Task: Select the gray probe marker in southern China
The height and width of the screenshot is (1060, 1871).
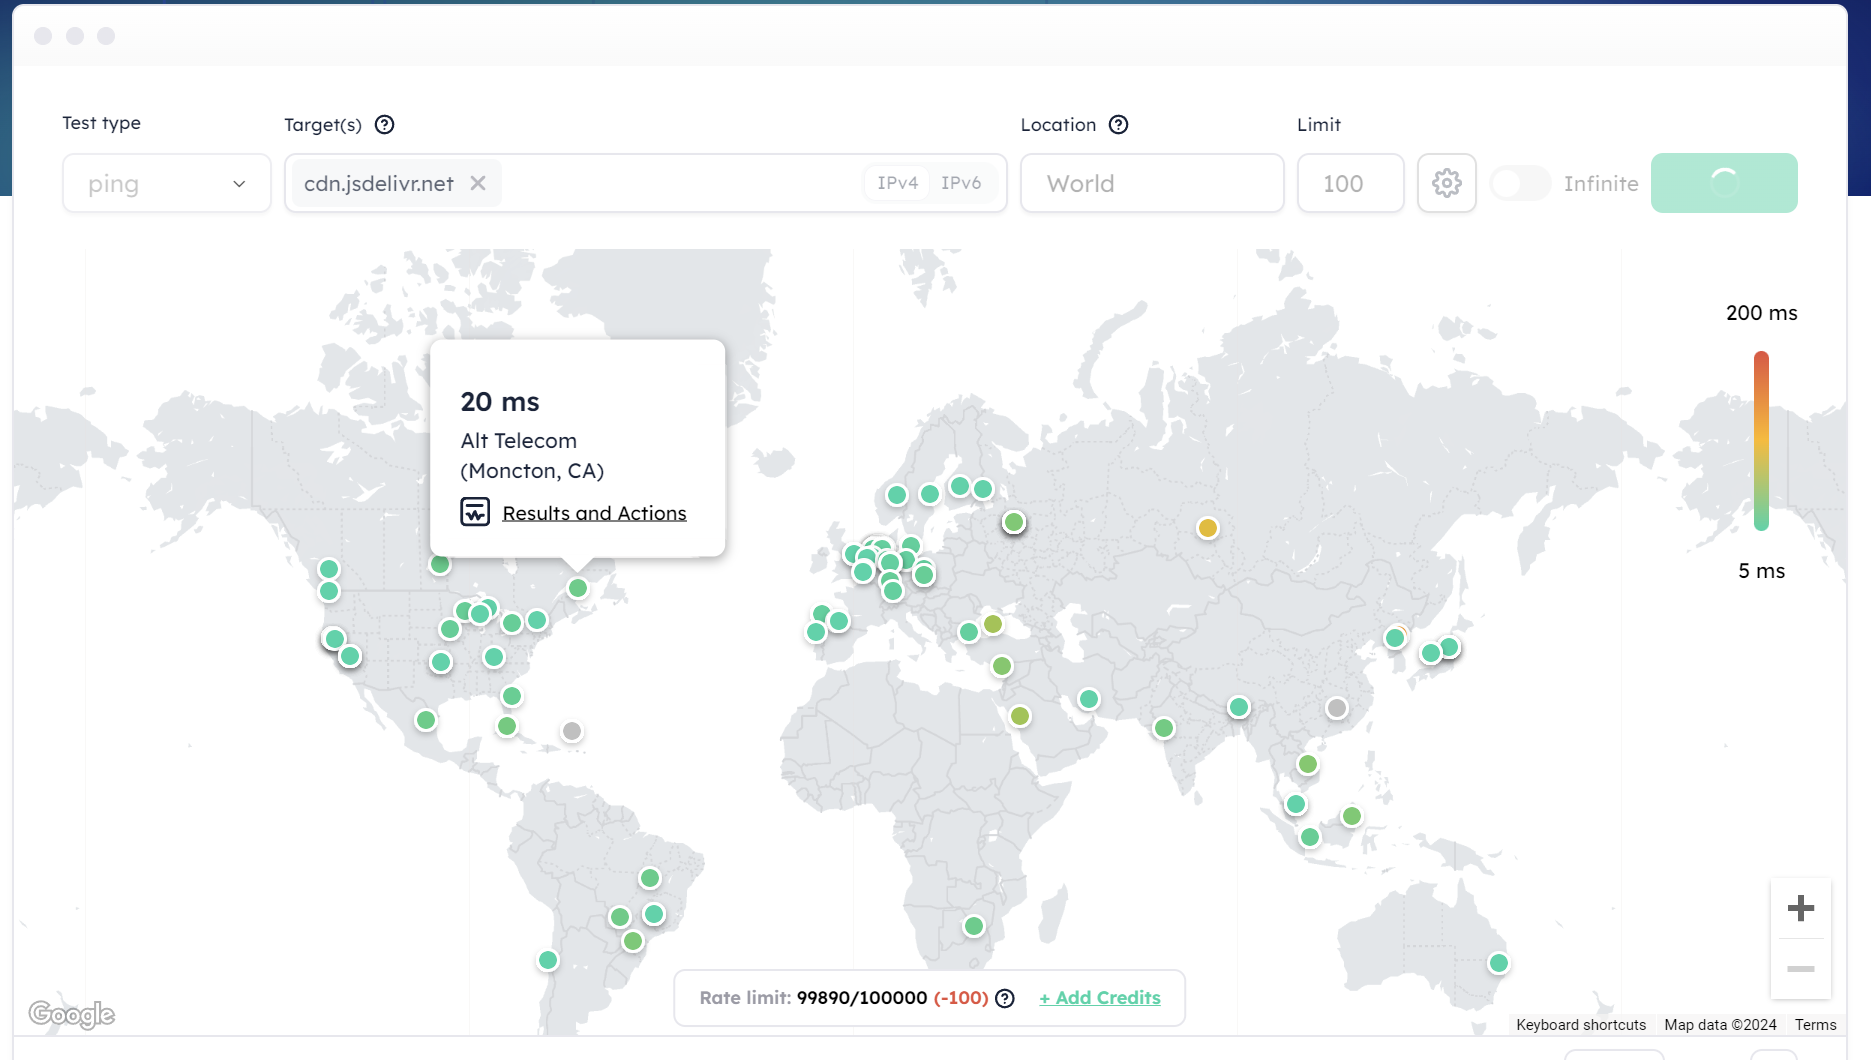Action: (1337, 708)
